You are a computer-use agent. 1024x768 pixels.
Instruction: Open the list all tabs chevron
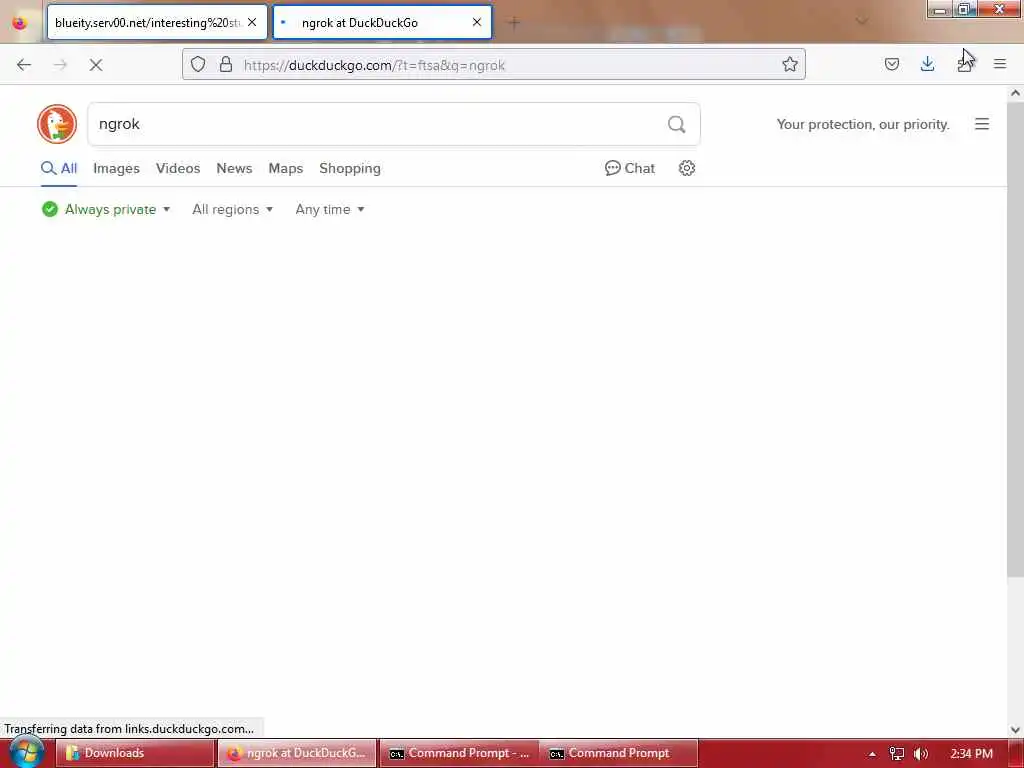[x=862, y=22]
